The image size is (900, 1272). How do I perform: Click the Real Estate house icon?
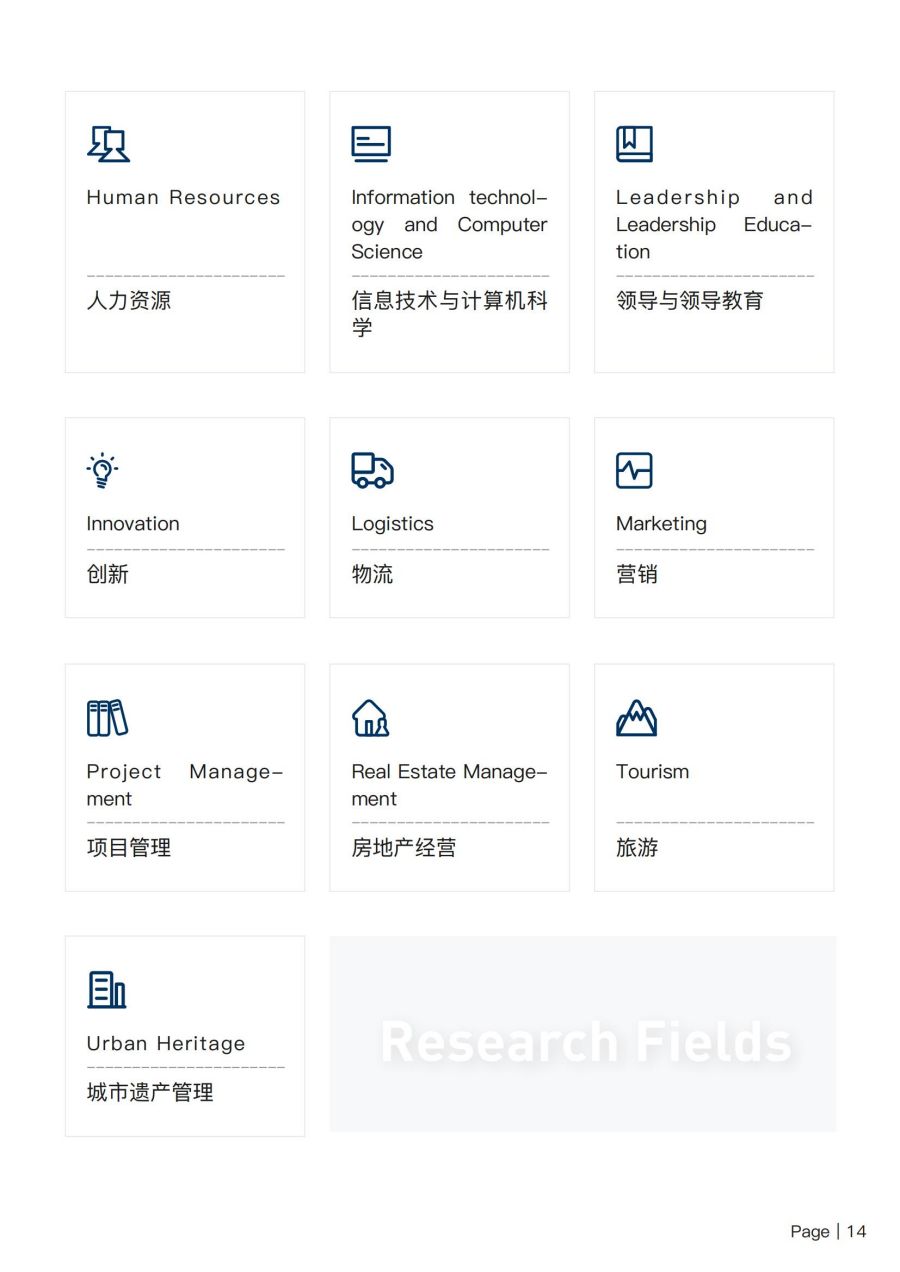(x=370, y=718)
